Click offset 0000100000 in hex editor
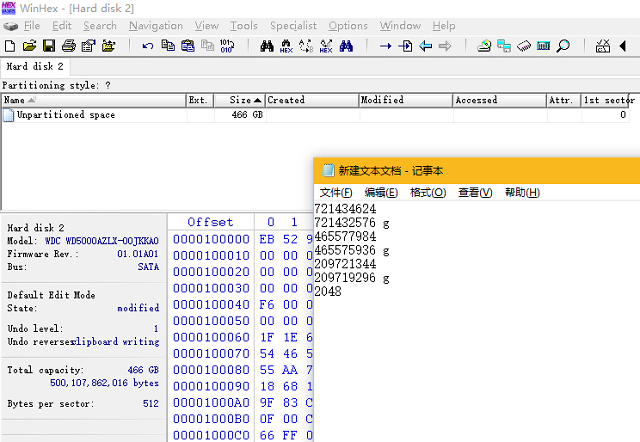This screenshot has width=640, height=442. click(x=211, y=239)
